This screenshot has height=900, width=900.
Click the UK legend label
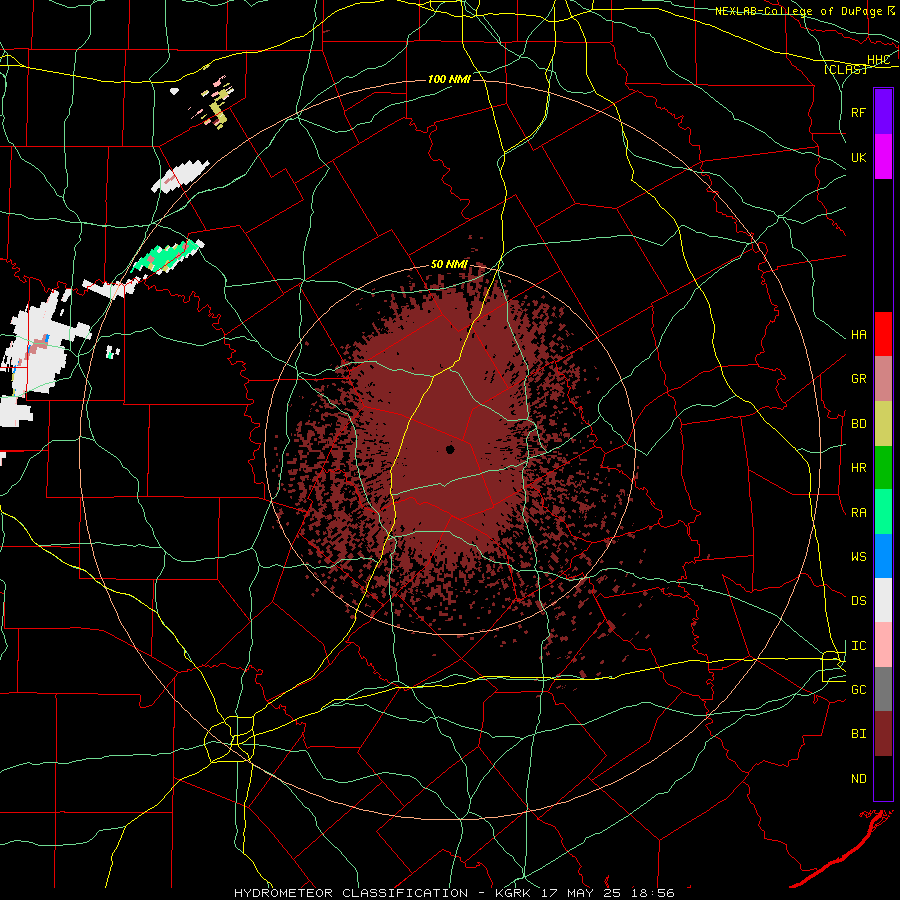[858, 157]
